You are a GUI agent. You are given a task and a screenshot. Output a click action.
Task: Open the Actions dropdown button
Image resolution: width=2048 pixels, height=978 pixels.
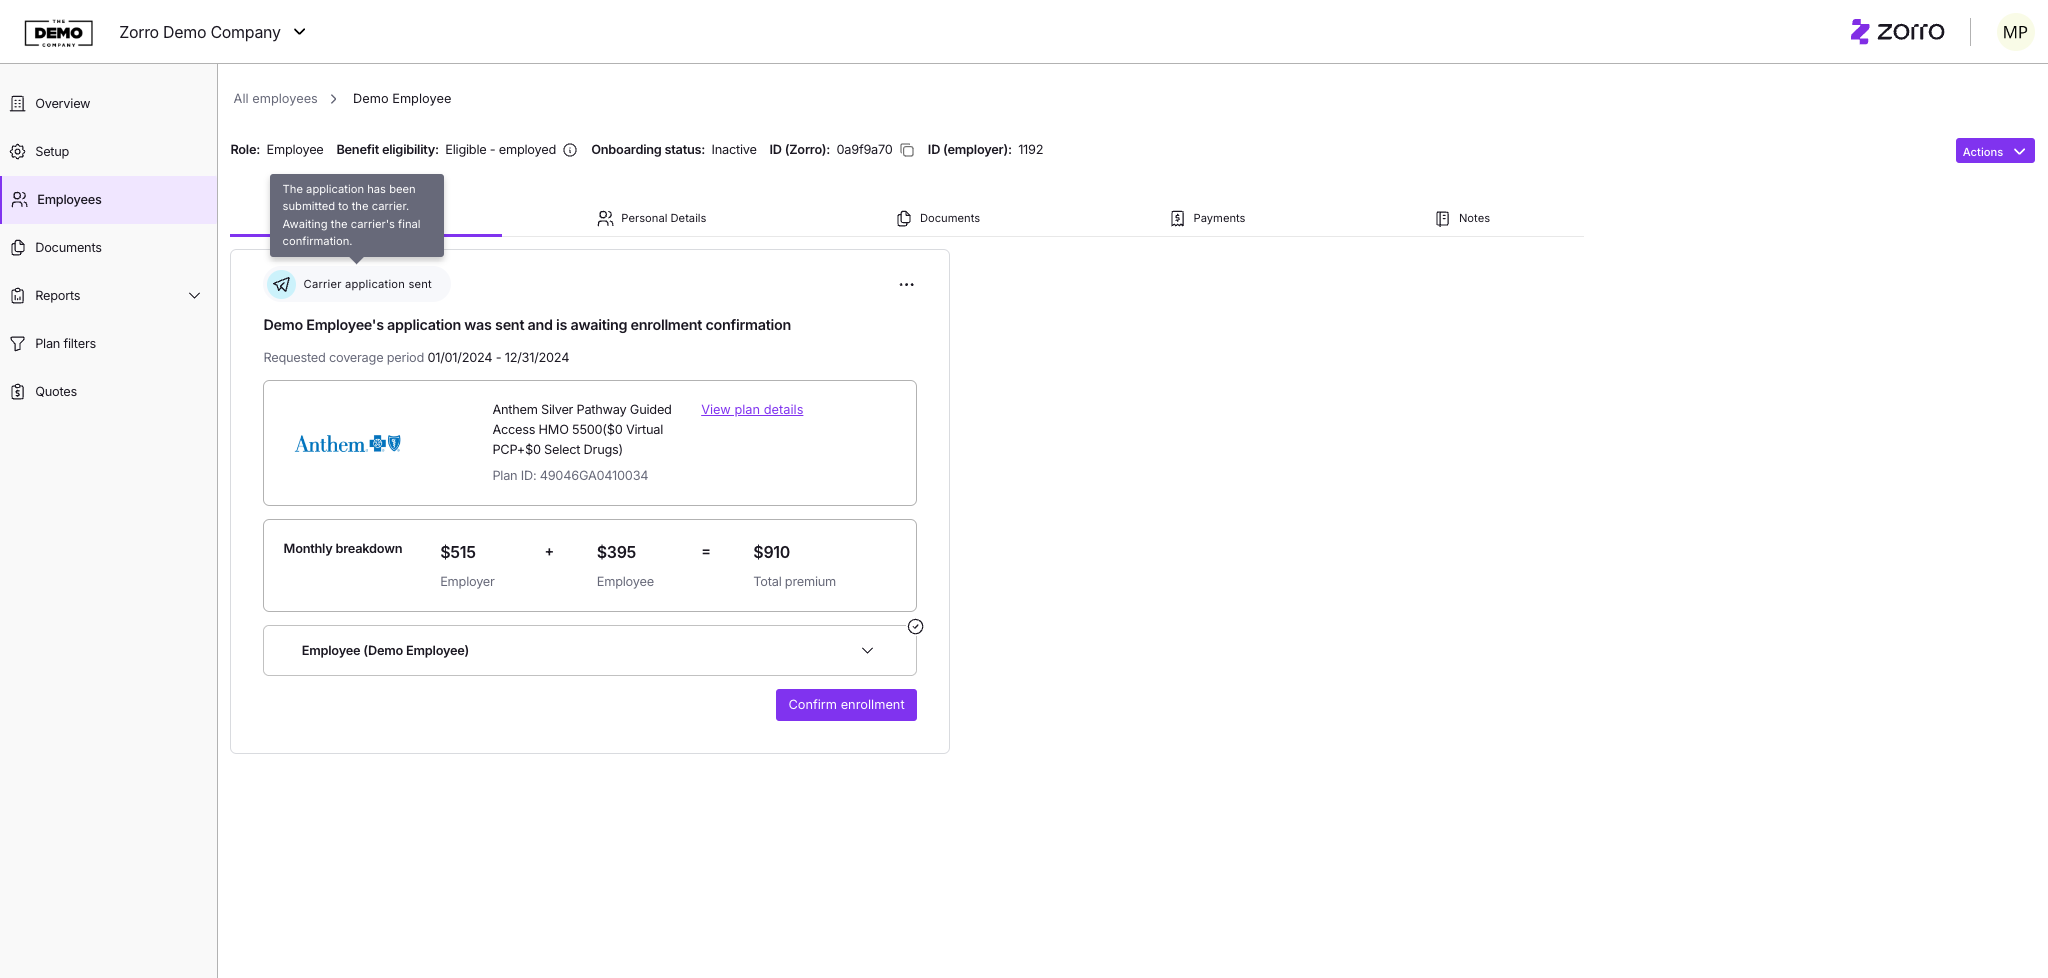pyautogui.click(x=1994, y=151)
